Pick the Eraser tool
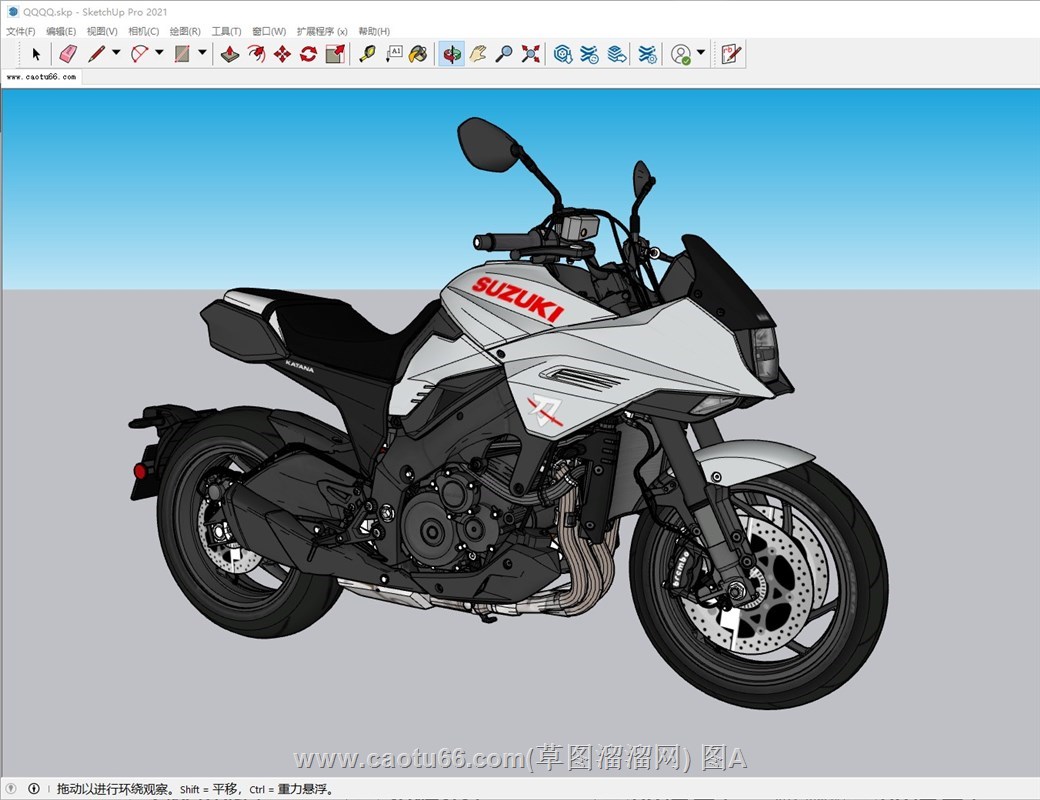 coord(67,54)
